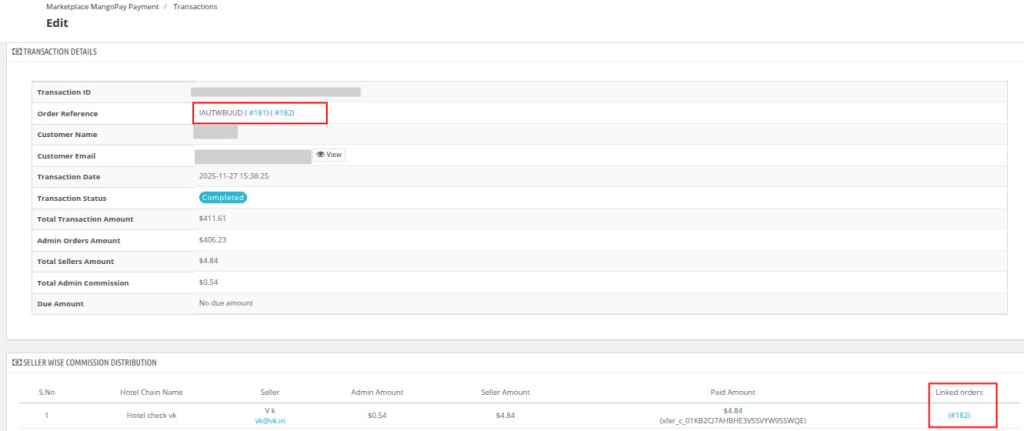Screen dimensions: 1024x431
Task: Click the Due Amount label
Action: [60, 304]
